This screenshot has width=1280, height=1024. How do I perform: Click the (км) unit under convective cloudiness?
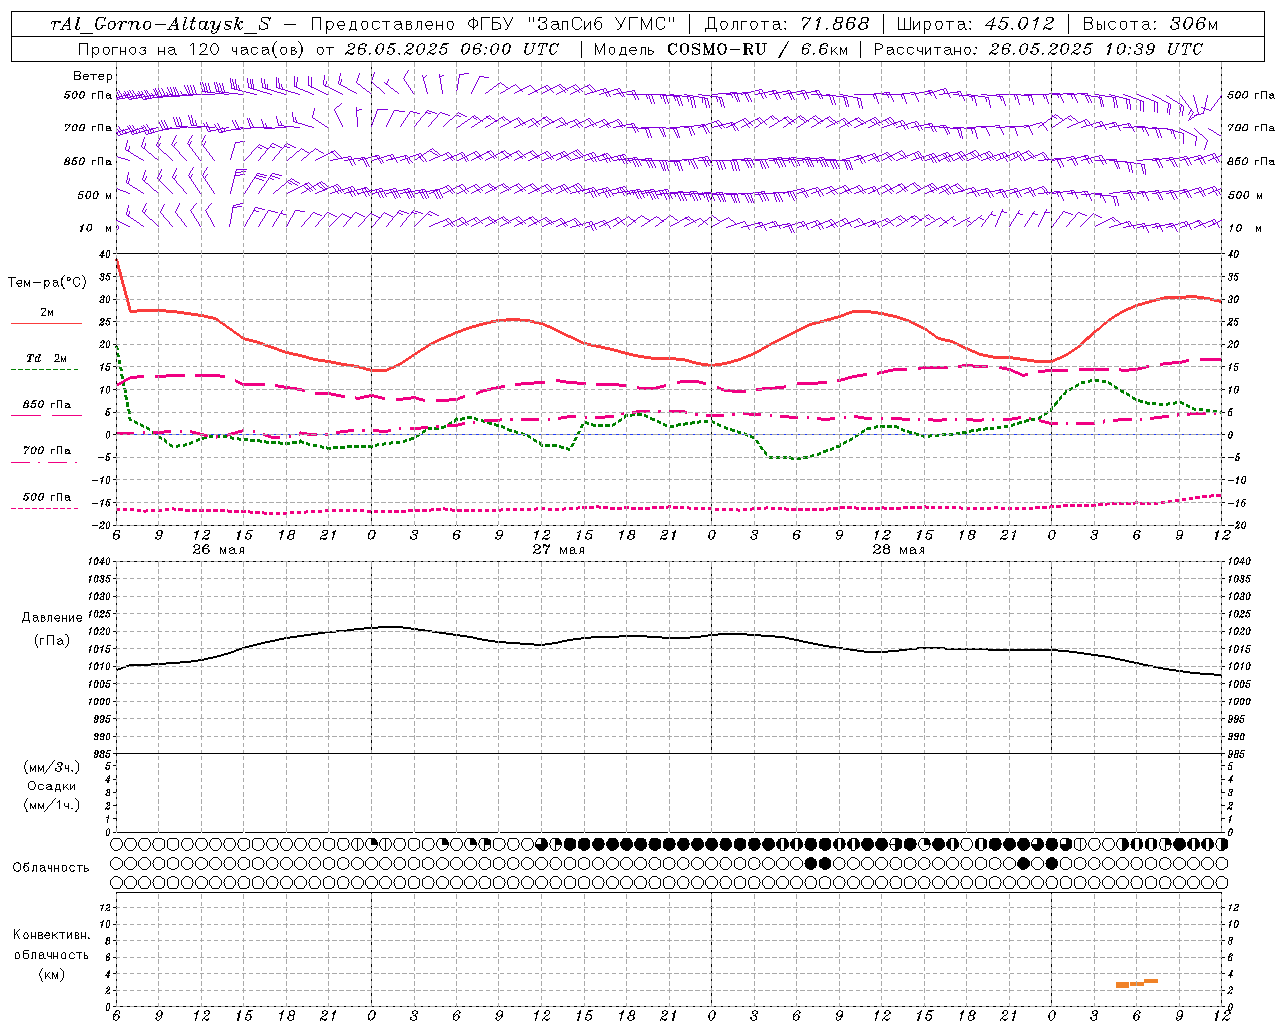pos(52,974)
